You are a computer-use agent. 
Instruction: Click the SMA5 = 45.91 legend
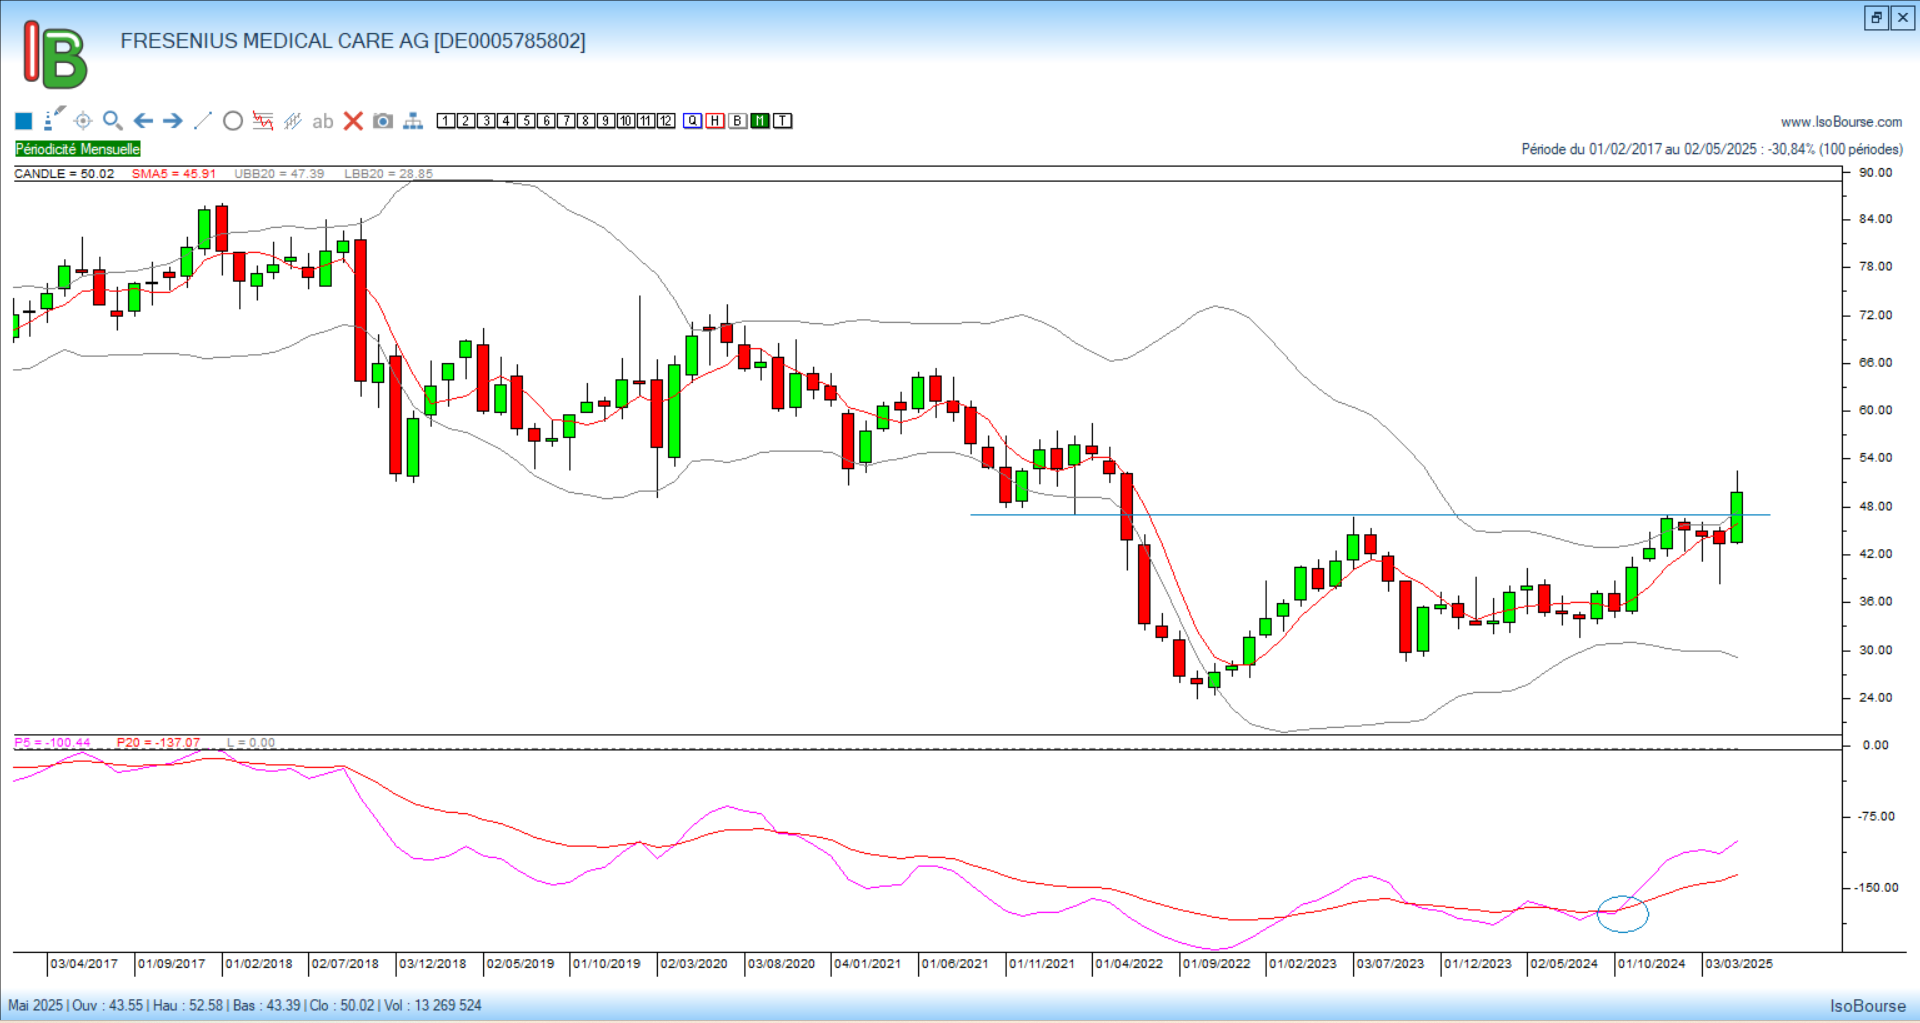pyautogui.click(x=174, y=174)
